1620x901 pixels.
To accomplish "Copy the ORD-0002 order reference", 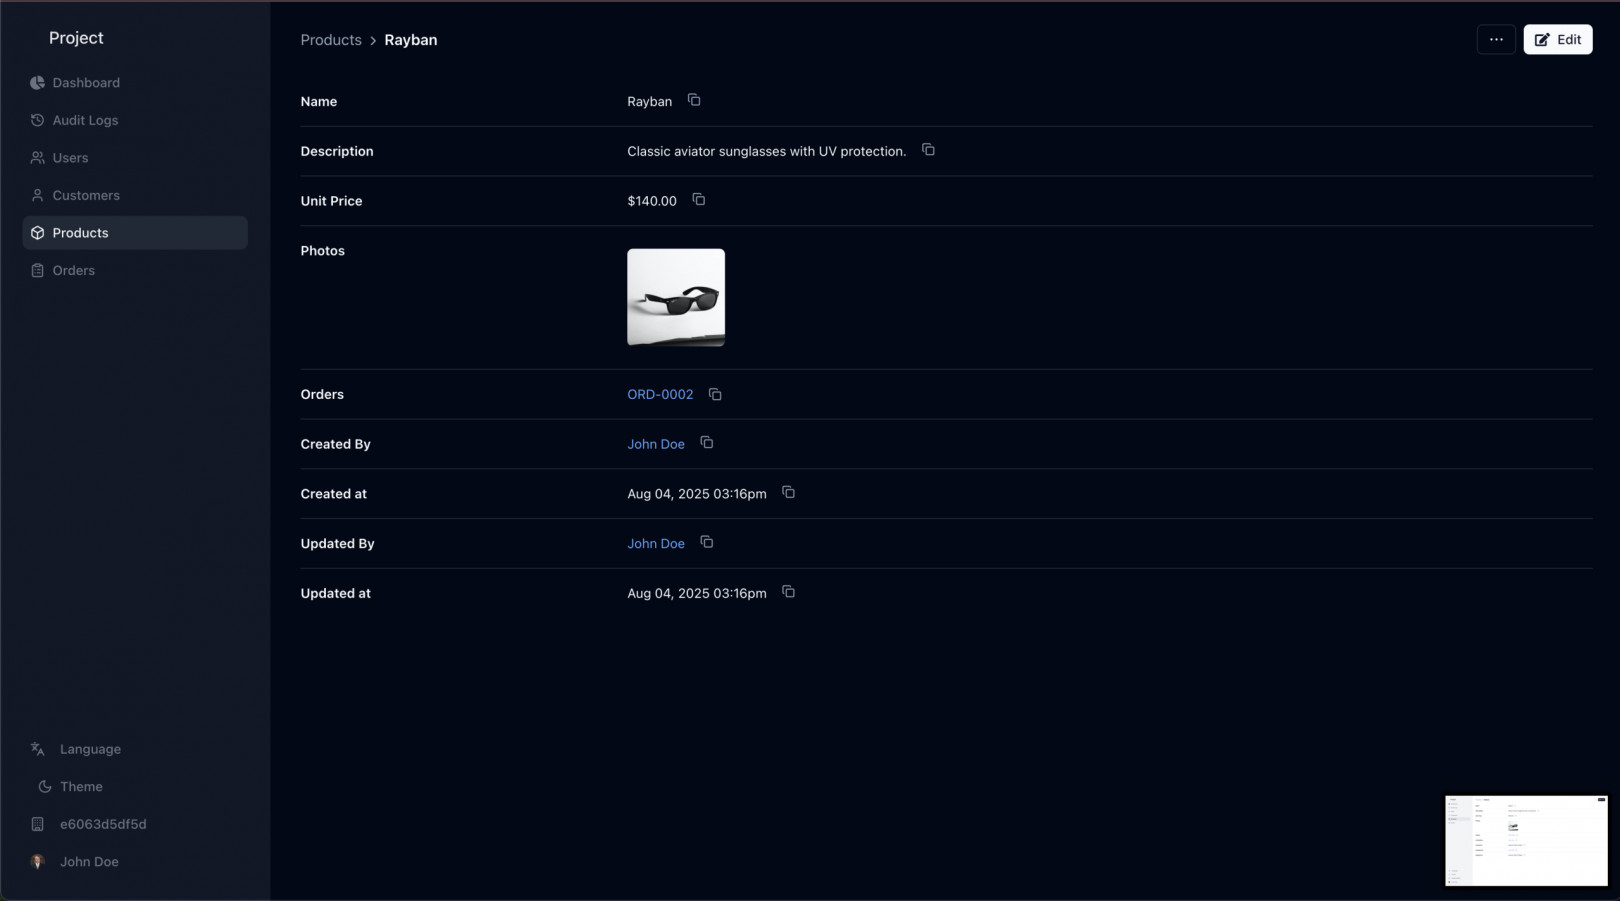I will coord(715,394).
